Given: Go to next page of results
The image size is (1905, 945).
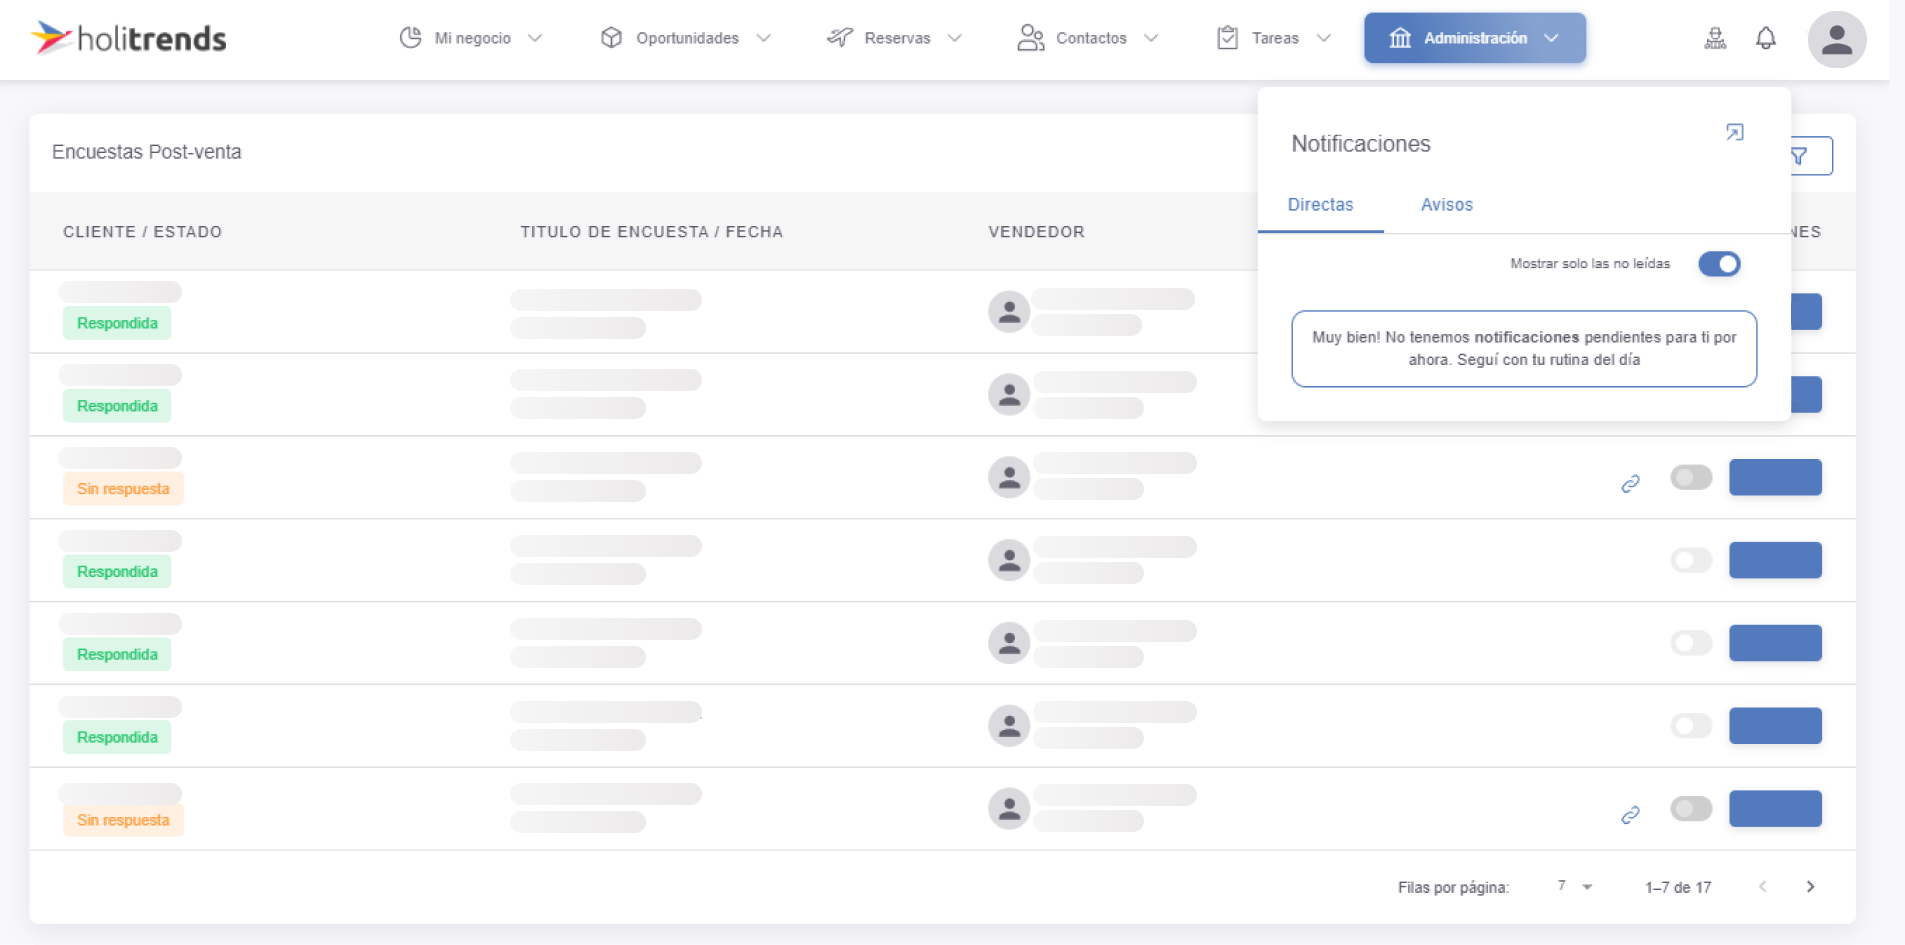Looking at the screenshot, I should (x=1810, y=887).
